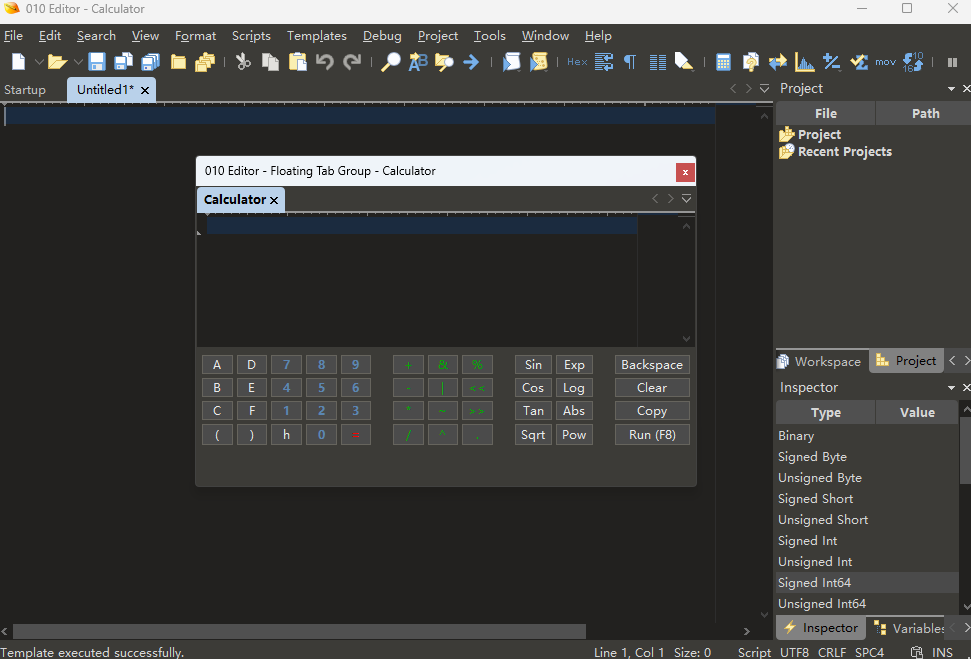Click the Copy button in the Calculator
Screen dimensions: 971x659
[651, 411]
